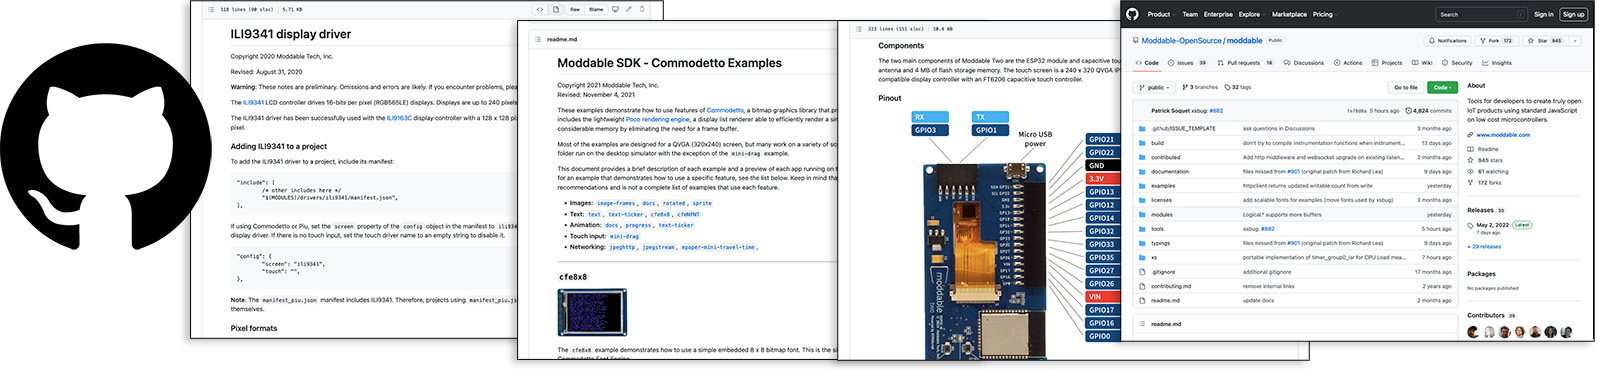The image size is (1600, 380).
Task: Star the moddable repository
Action: tap(1545, 41)
